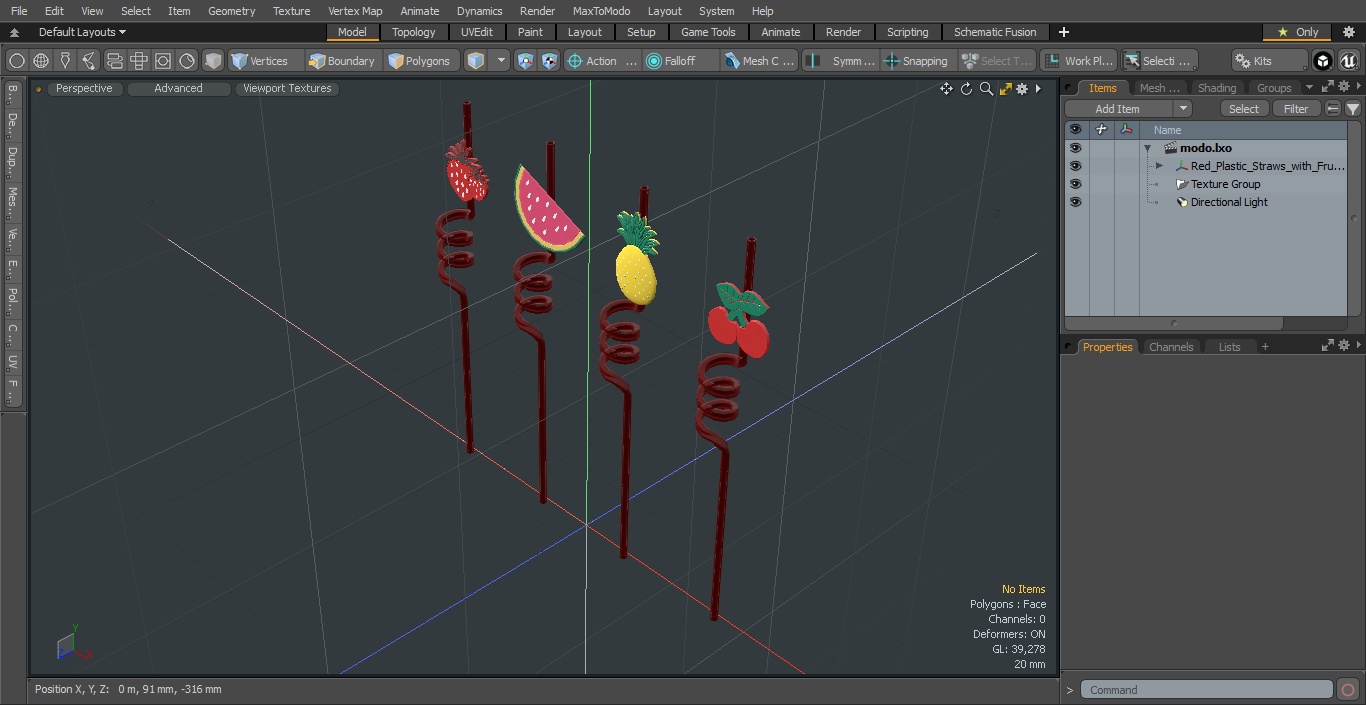Screen dimensions: 1366x705
Task: Select the pen-shaped tool icon in toolbar
Action: click(65, 61)
